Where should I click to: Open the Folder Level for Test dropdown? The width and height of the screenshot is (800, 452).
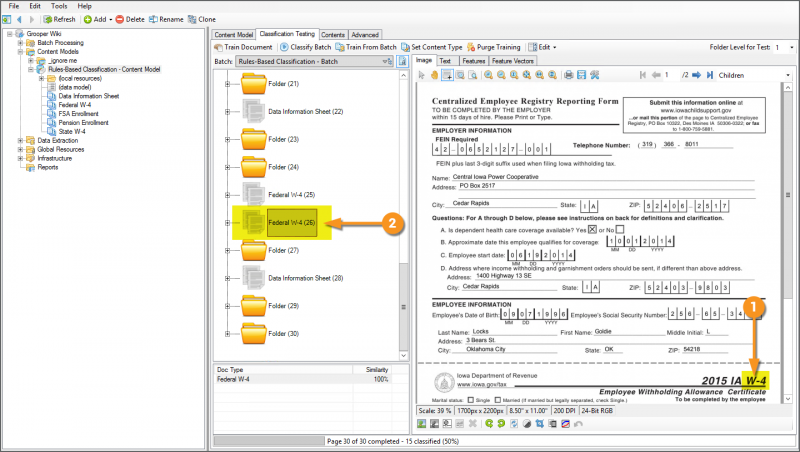point(787,47)
